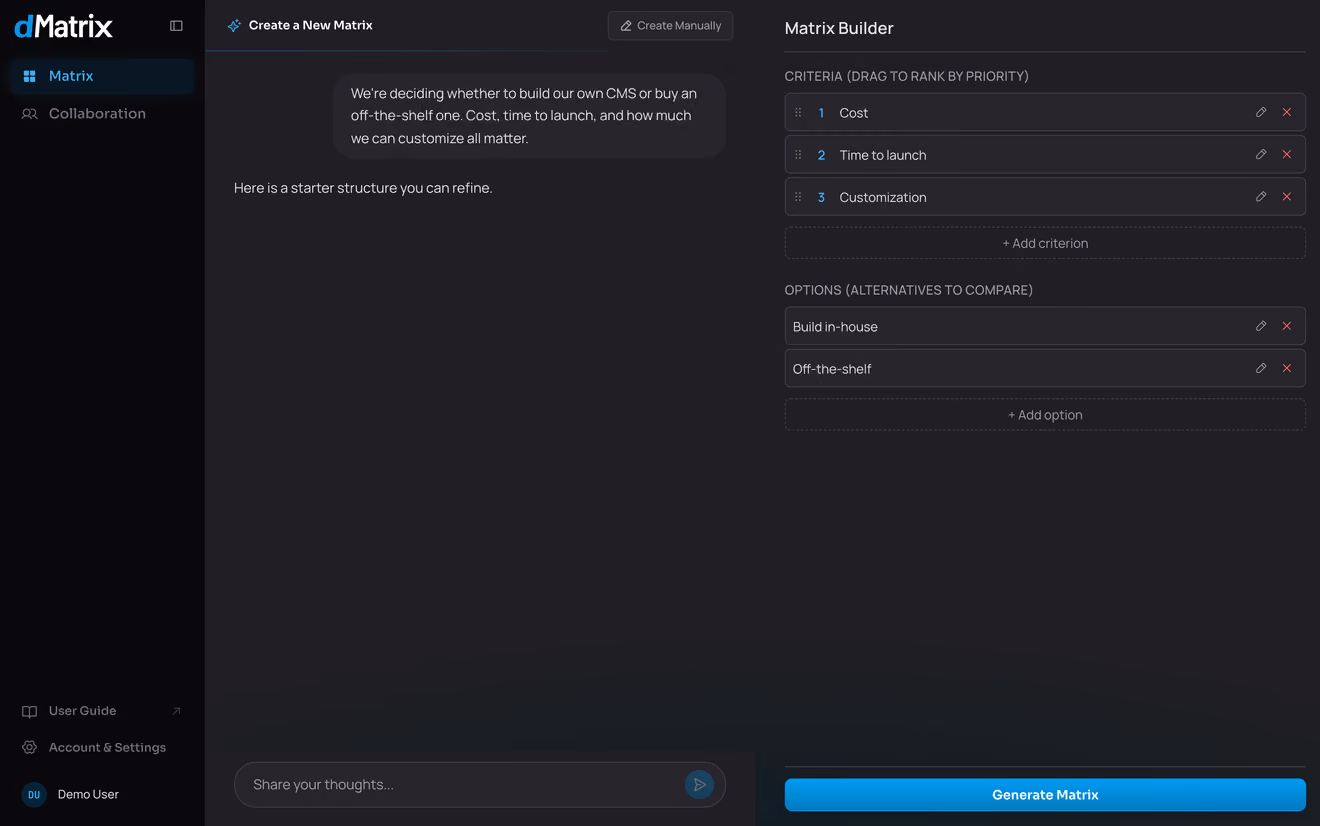Remove the Build in-house option
The width and height of the screenshot is (1320, 826).
click(x=1287, y=326)
